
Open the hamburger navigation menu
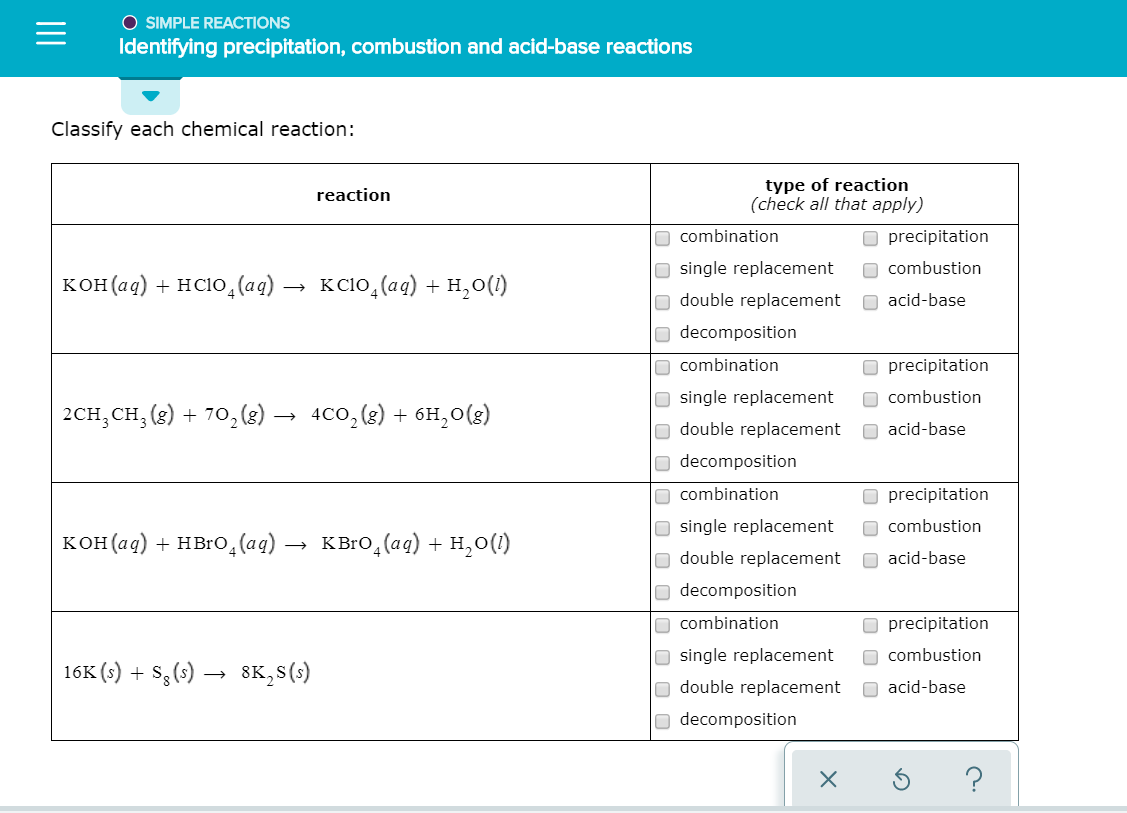pos(50,33)
